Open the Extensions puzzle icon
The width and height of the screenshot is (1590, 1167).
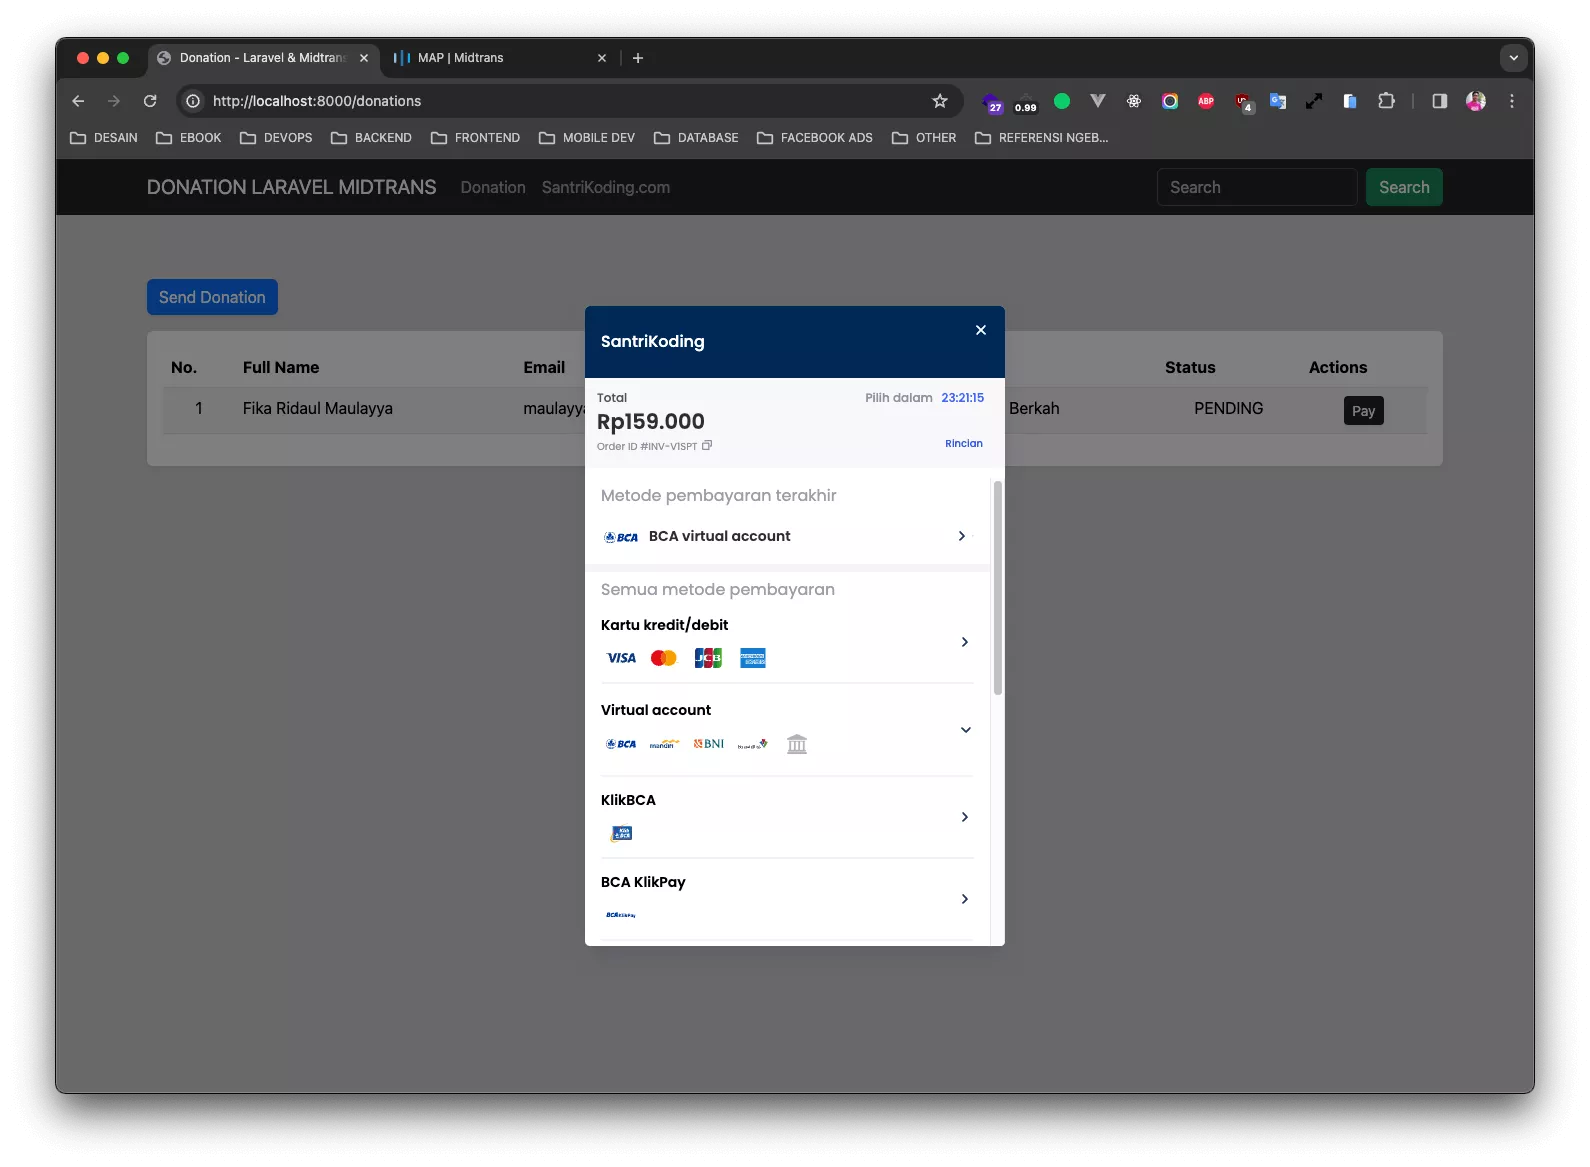[x=1386, y=101]
